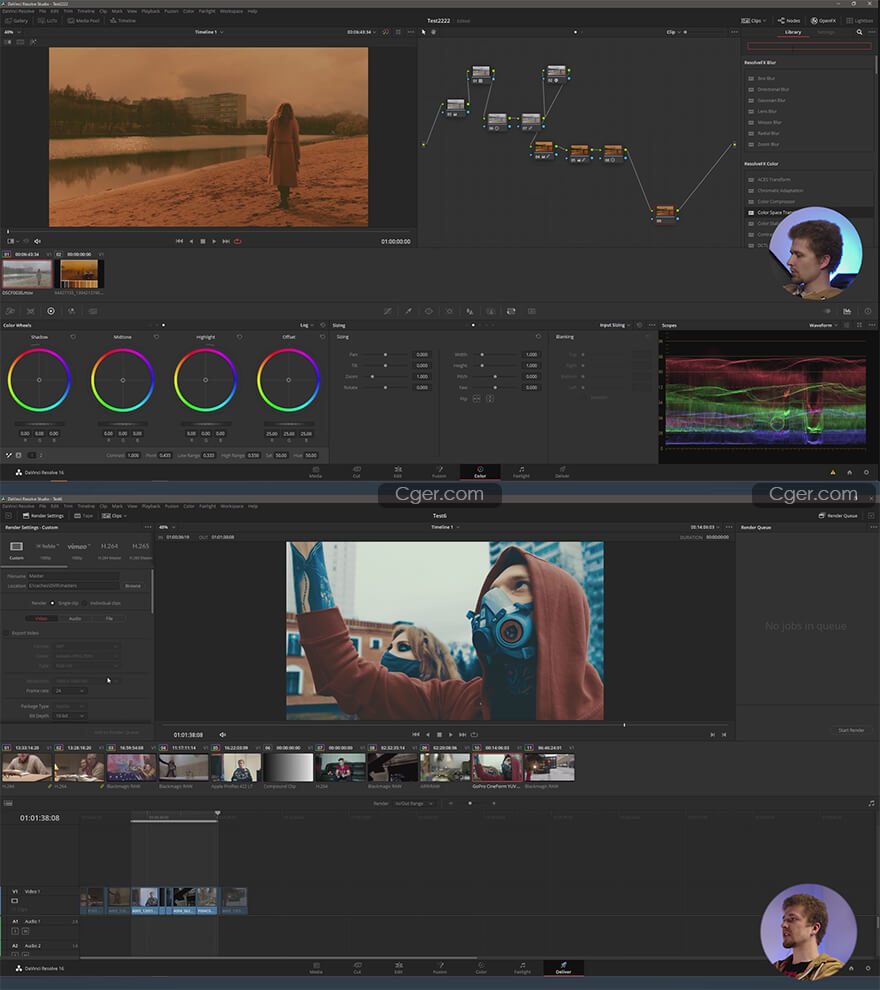Open the Camera Raw palette icon
880x990 pixels.
[10, 311]
